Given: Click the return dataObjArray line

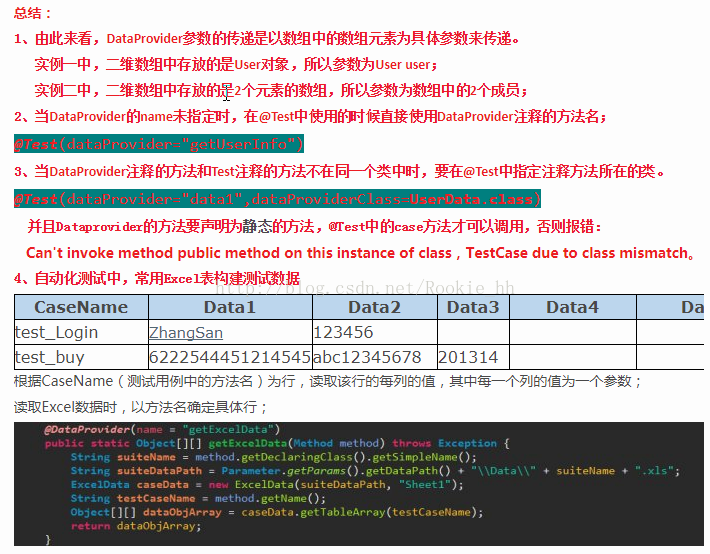Looking at the screenshot, I should (136, 526).
